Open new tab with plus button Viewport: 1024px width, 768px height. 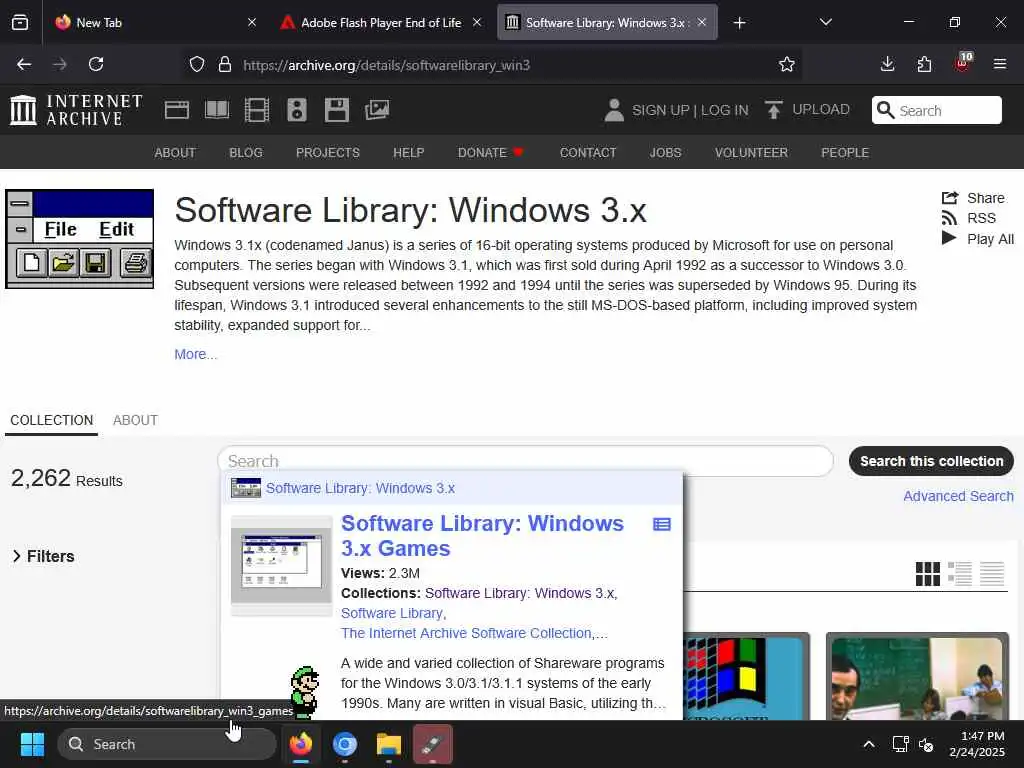(739, 22)
